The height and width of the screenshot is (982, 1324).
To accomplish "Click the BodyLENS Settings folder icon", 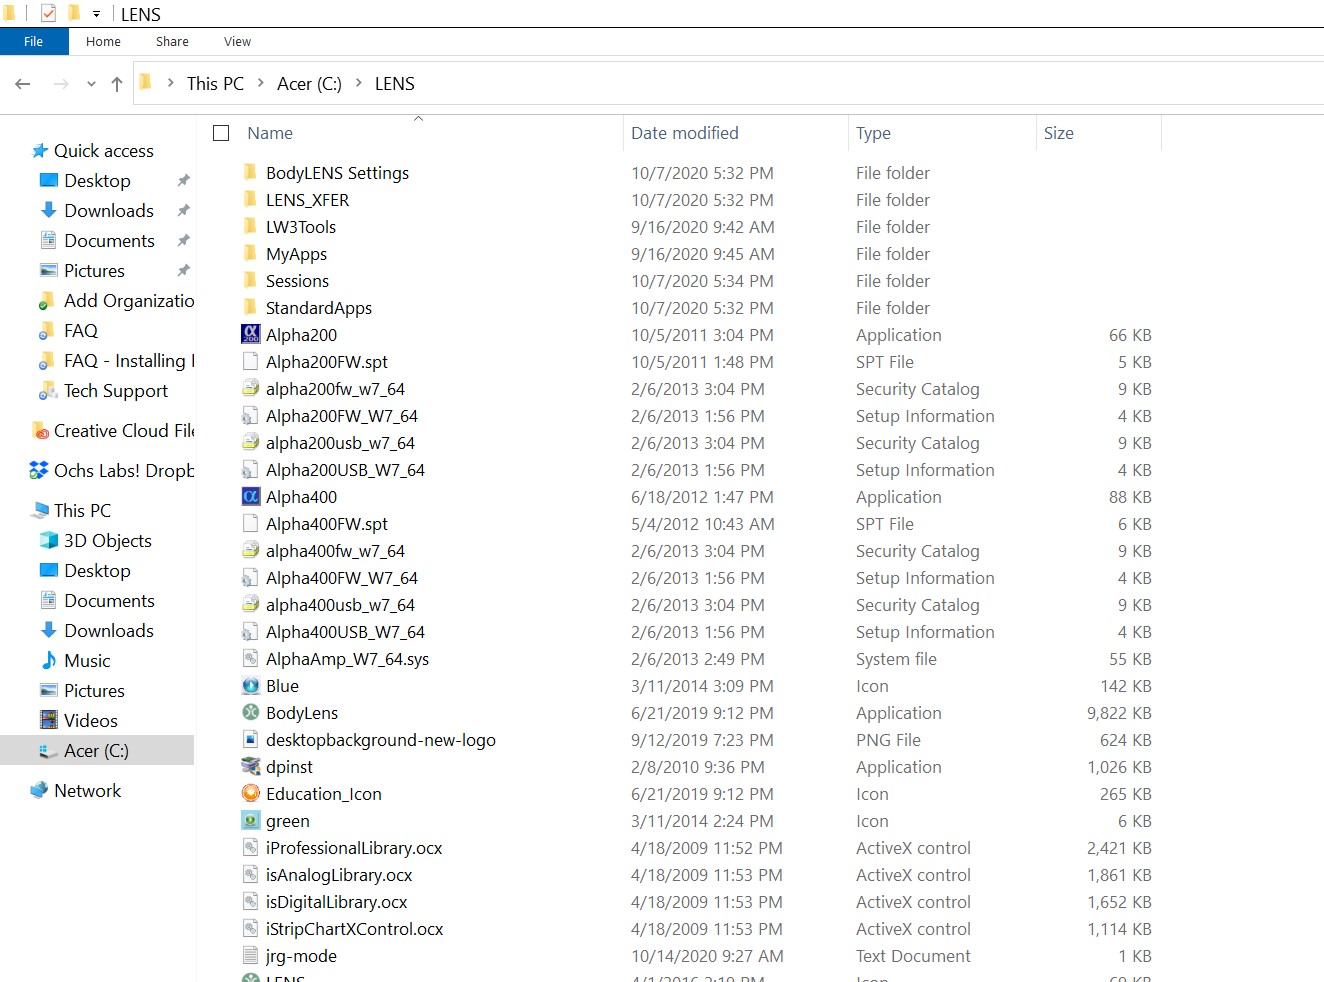I will coord(251,172).
